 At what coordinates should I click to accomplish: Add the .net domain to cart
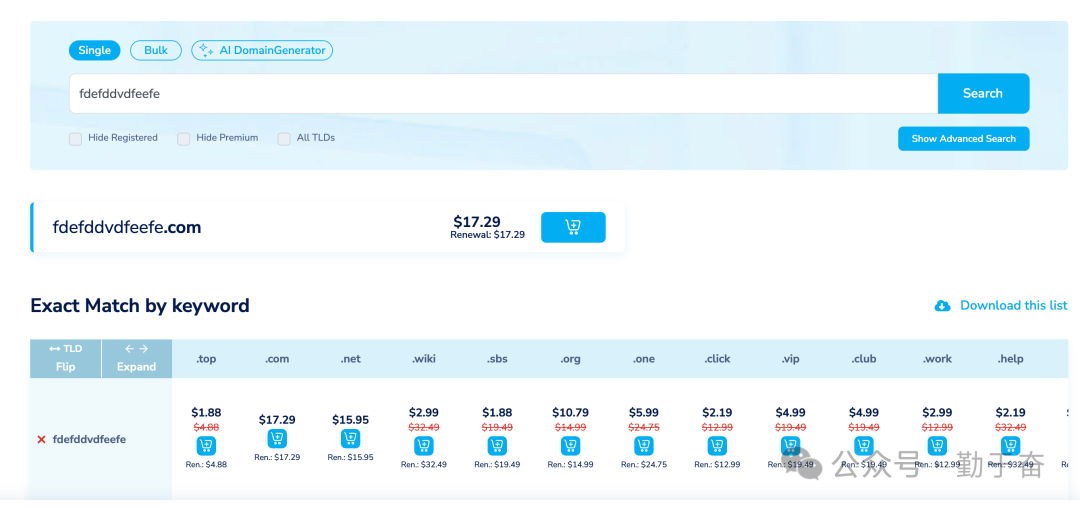click(350, 438)
